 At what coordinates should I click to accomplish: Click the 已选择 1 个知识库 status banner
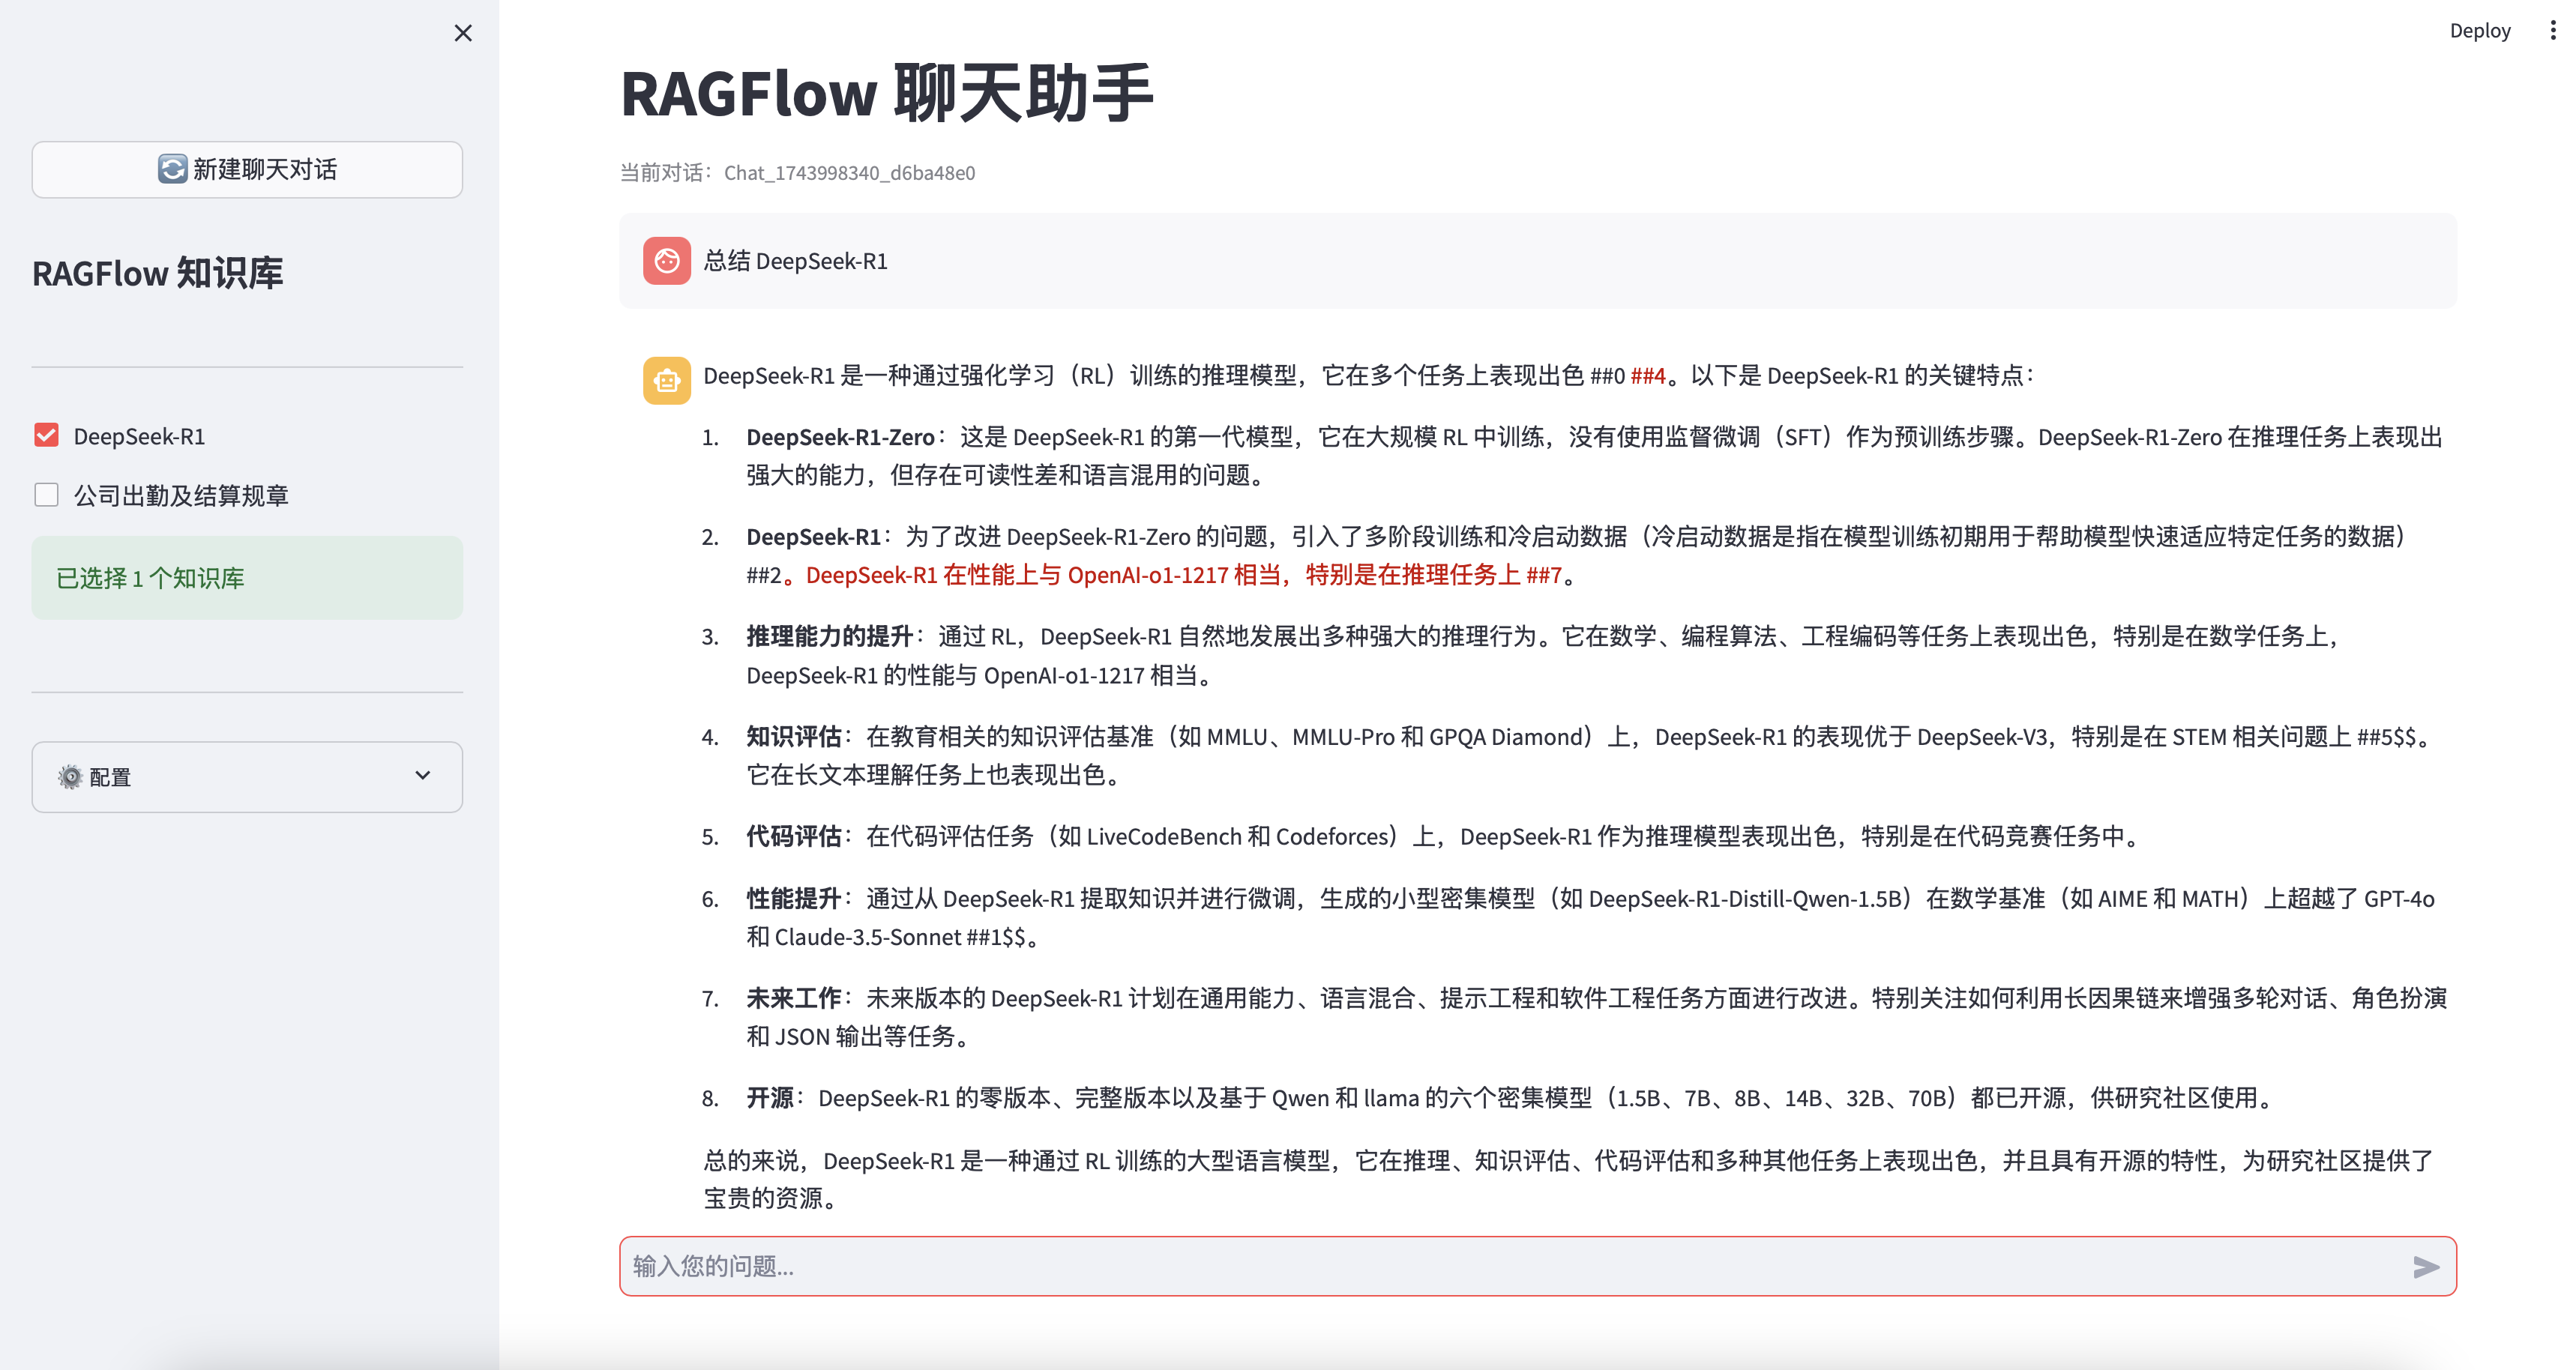tap(247, 578)
